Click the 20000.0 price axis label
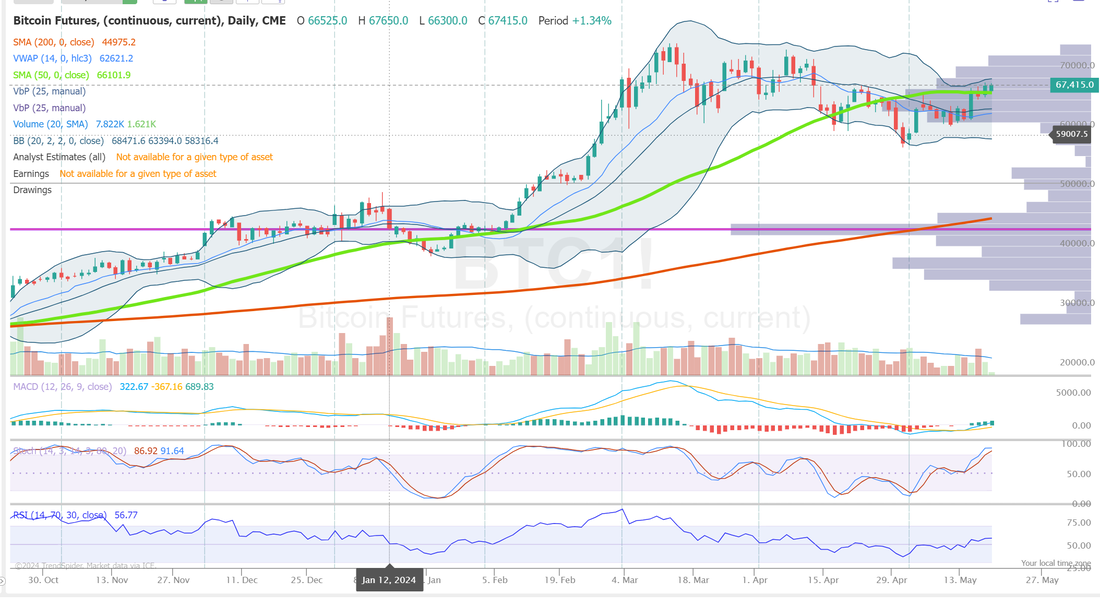The height and width of the screenshot is (605, 1100). point(1078,363)
